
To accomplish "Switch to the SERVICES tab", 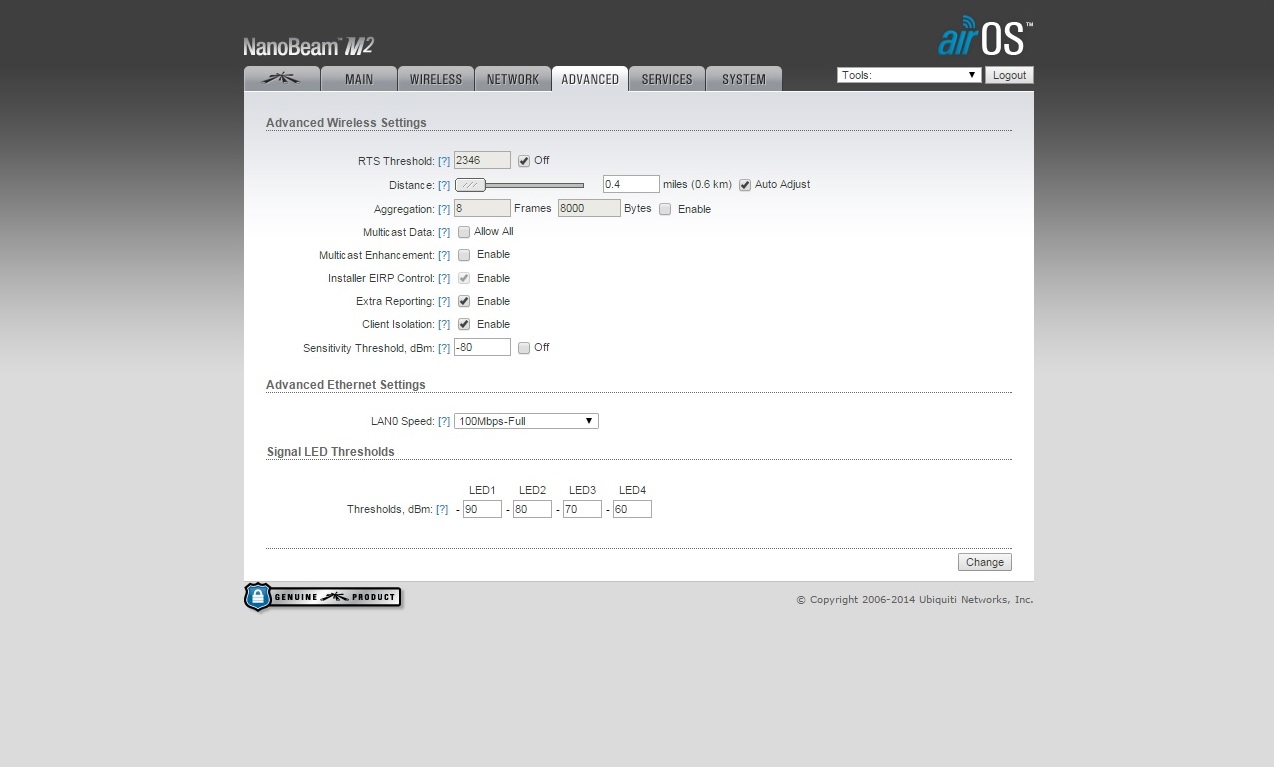I will (667, 79).
